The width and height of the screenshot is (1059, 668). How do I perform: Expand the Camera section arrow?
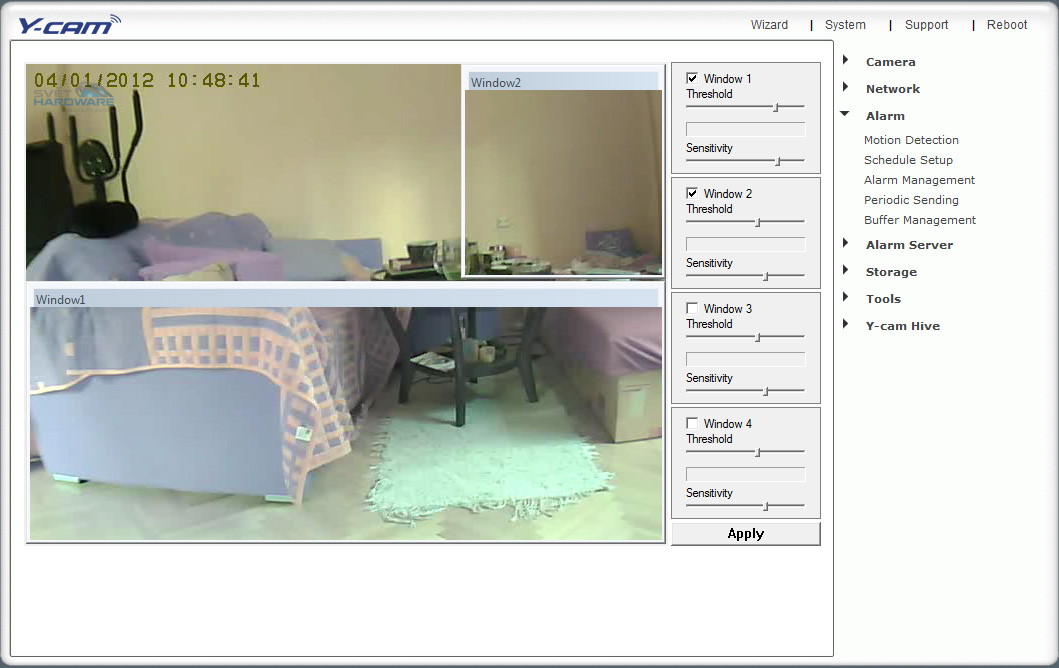tap(846, 61)
